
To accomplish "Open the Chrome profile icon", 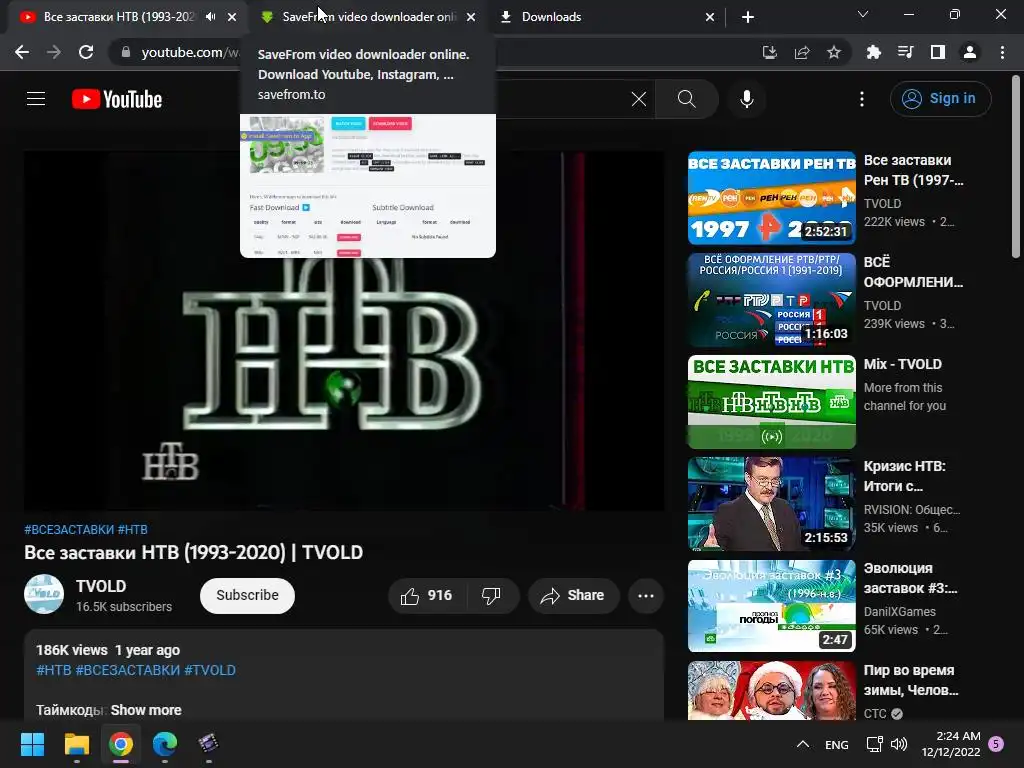I will click(970, 52).
